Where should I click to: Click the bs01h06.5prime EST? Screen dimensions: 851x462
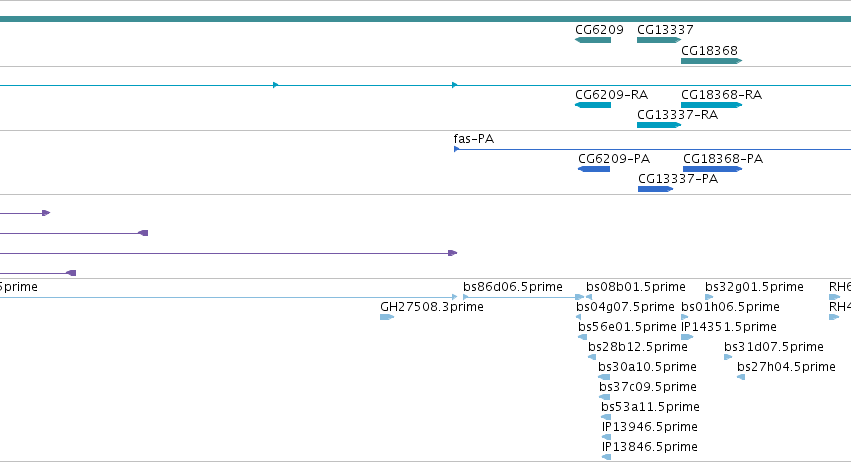coord(684,317)
